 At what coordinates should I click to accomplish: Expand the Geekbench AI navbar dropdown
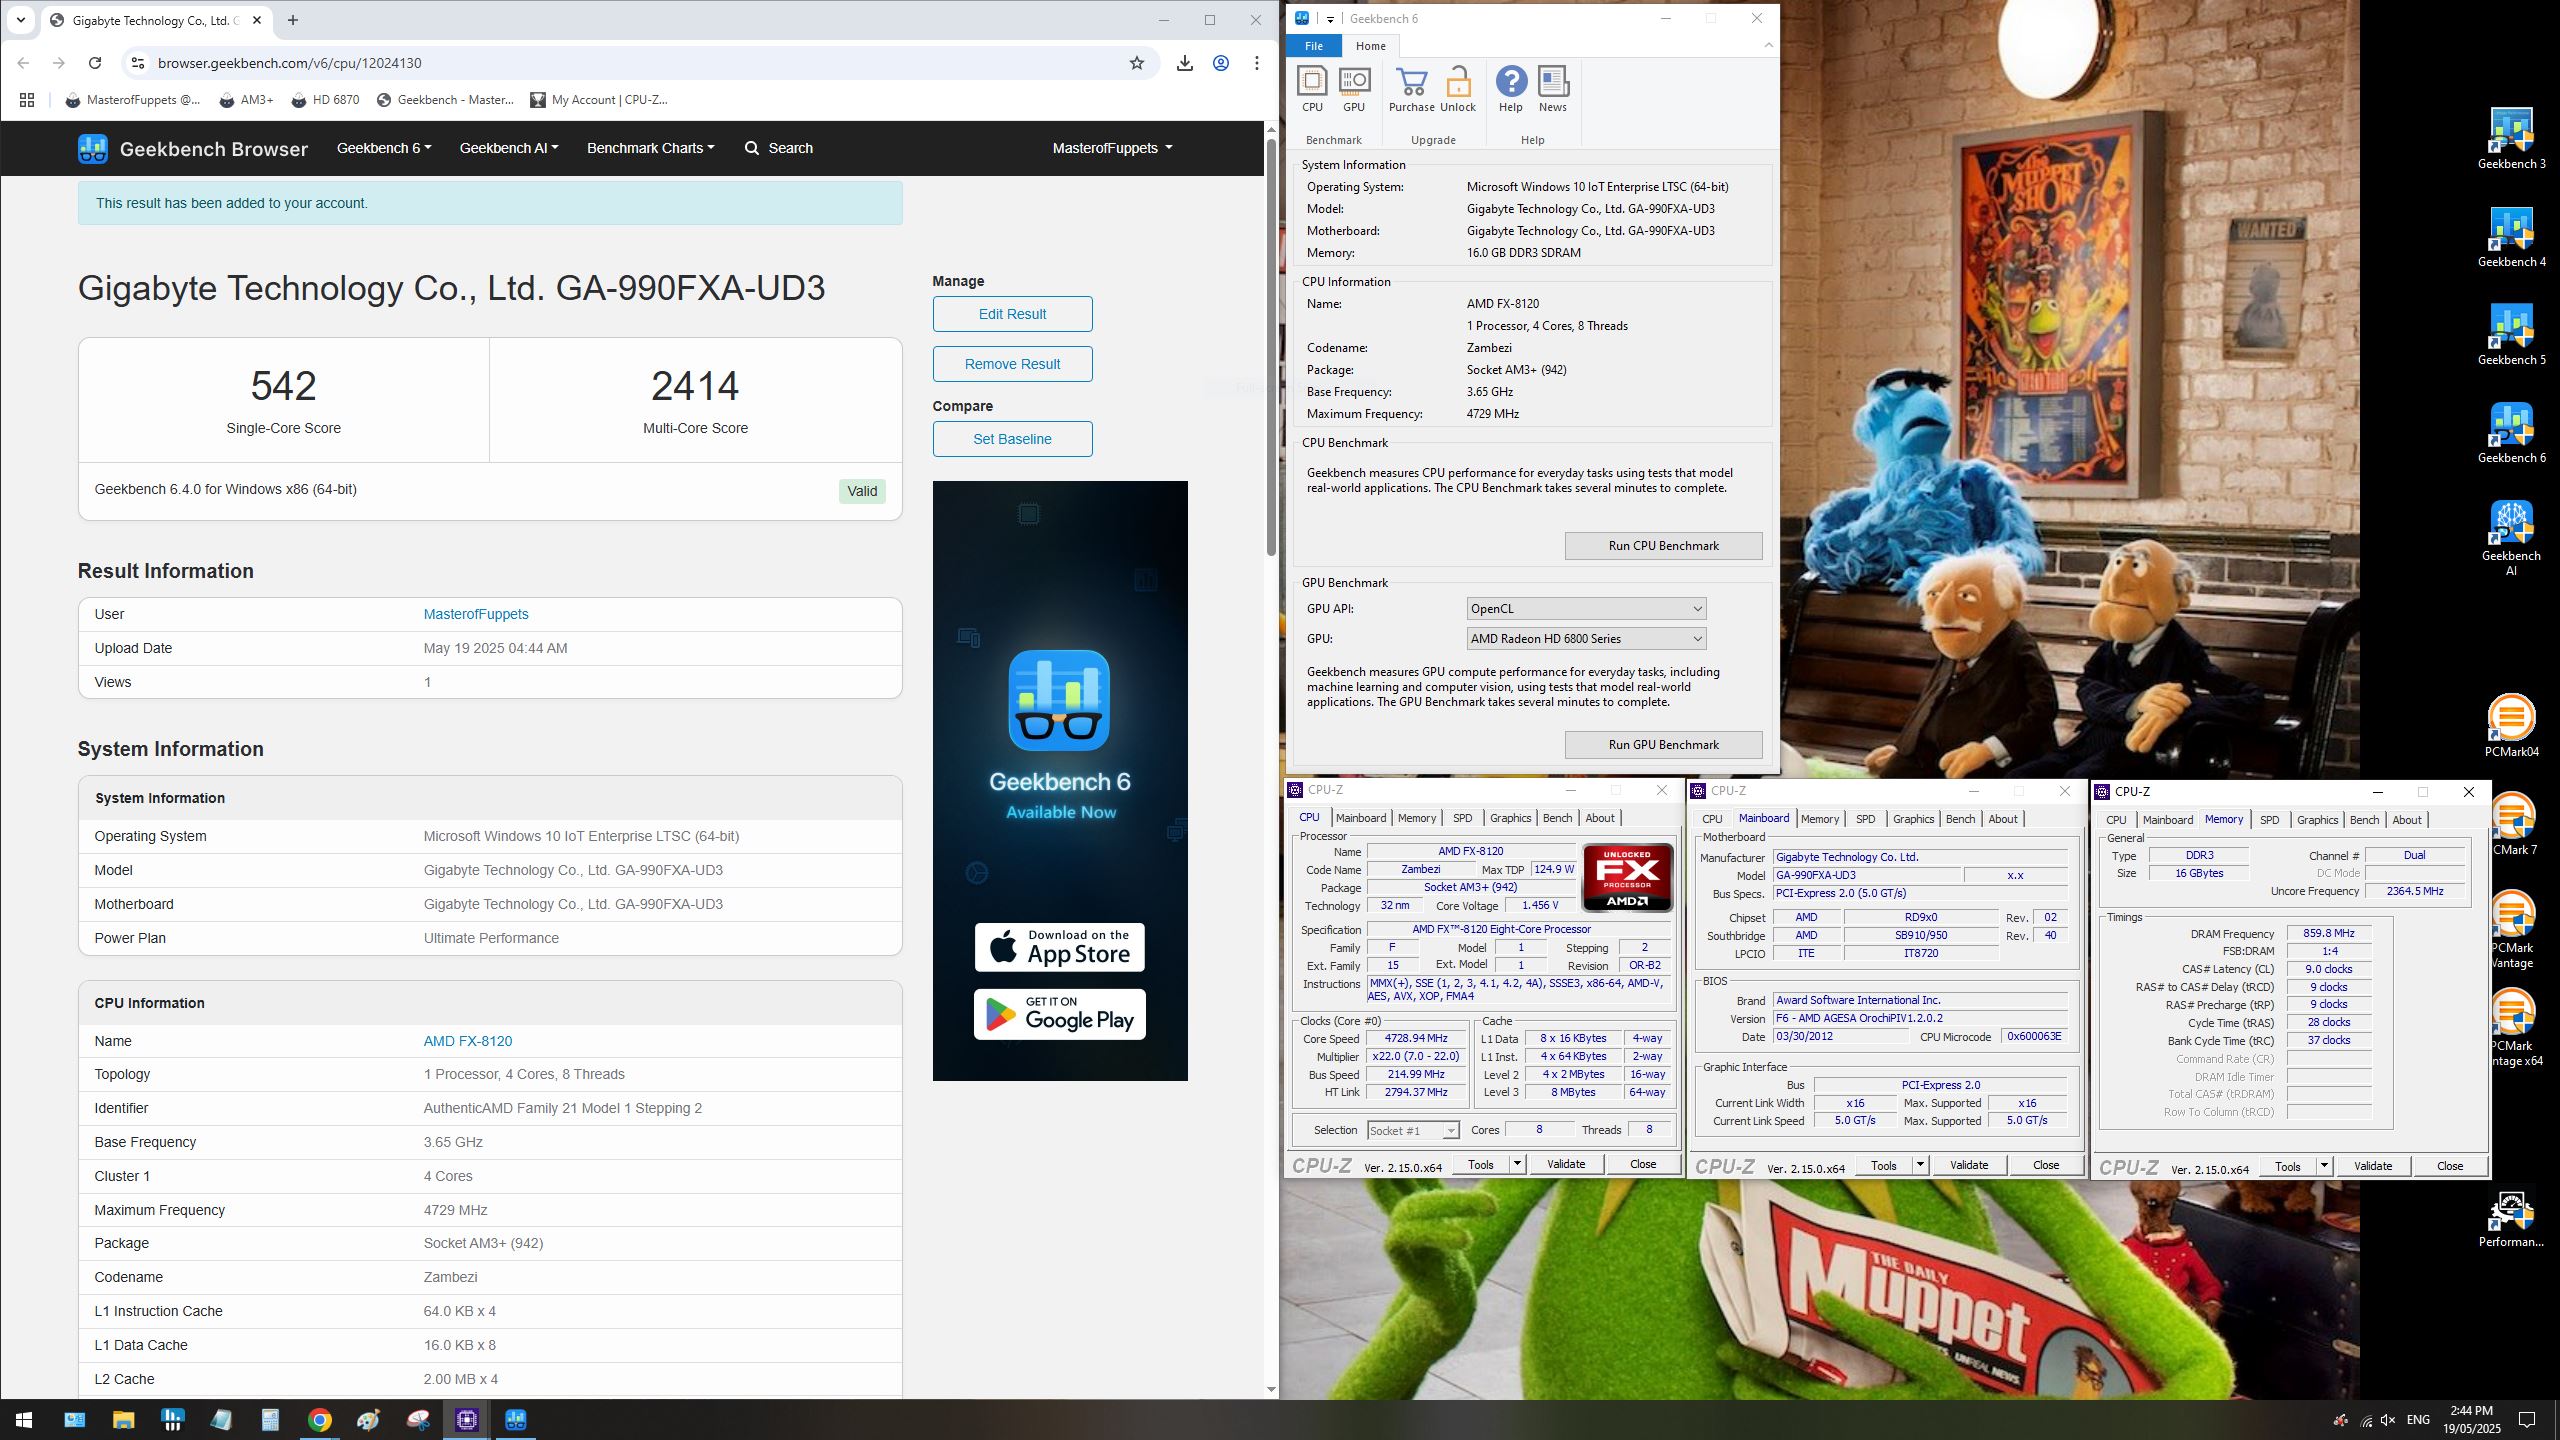point(509,148)
